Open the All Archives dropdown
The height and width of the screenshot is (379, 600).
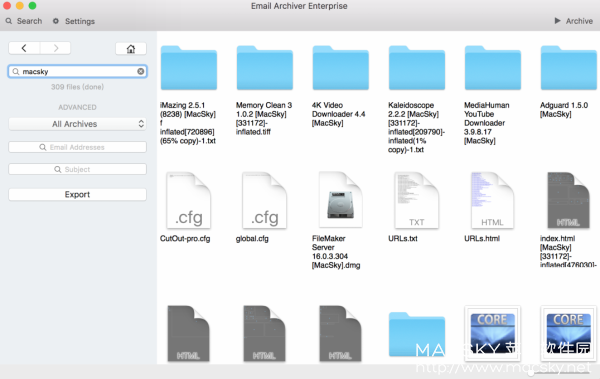(78, 124)
